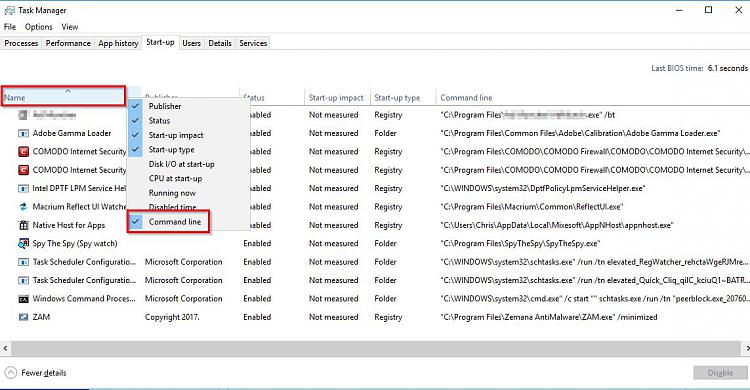The width and height of the screenshot is (750, 390).
Task: Select Macrium Reflect UI Watcher entry
Action: pos(79,207)
